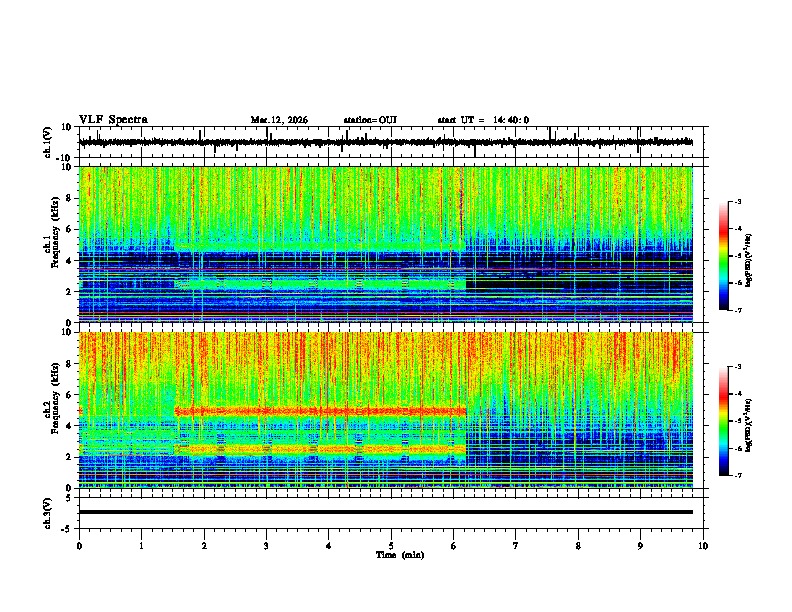Click the red 5 kHz emission band in ch.2
The image size is (792, 612).
click(x=320, y=411)
